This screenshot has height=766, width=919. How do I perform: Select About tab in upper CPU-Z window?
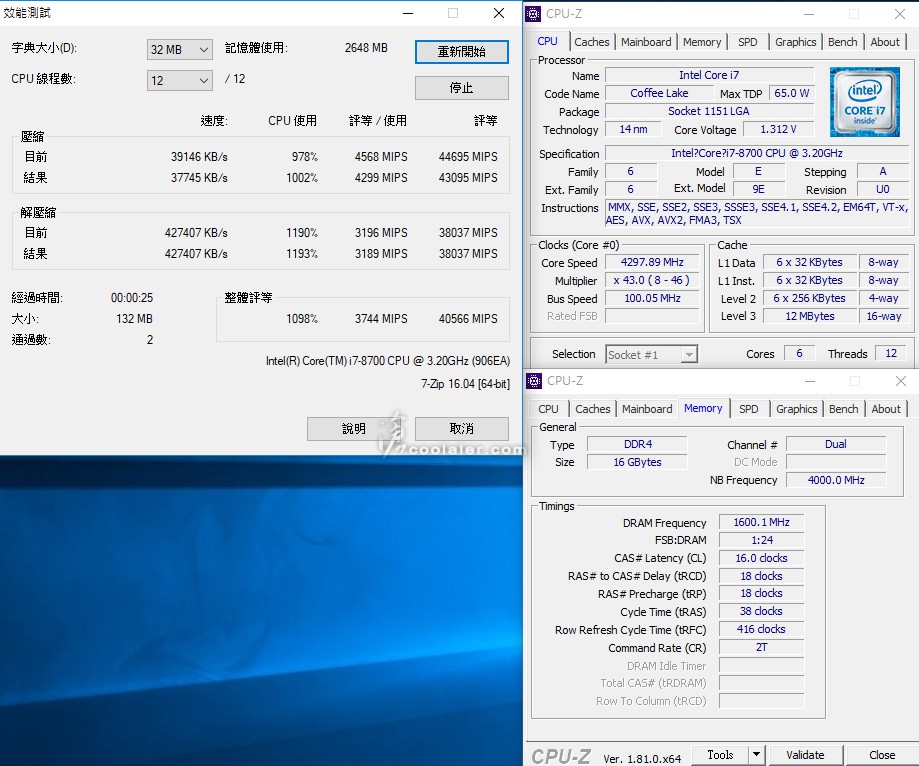click(x=884, y=42)
